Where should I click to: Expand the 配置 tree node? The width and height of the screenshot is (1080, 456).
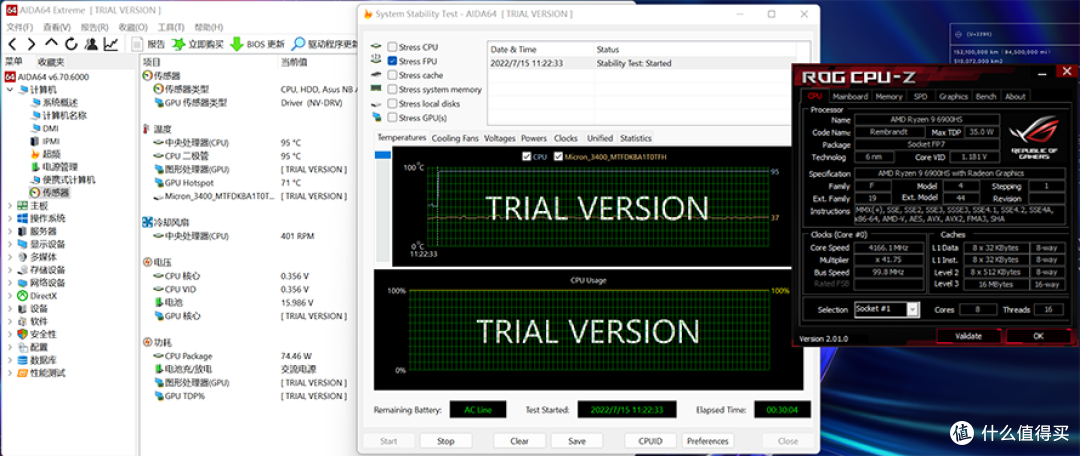pyautogui.click(x=10, y=347)
